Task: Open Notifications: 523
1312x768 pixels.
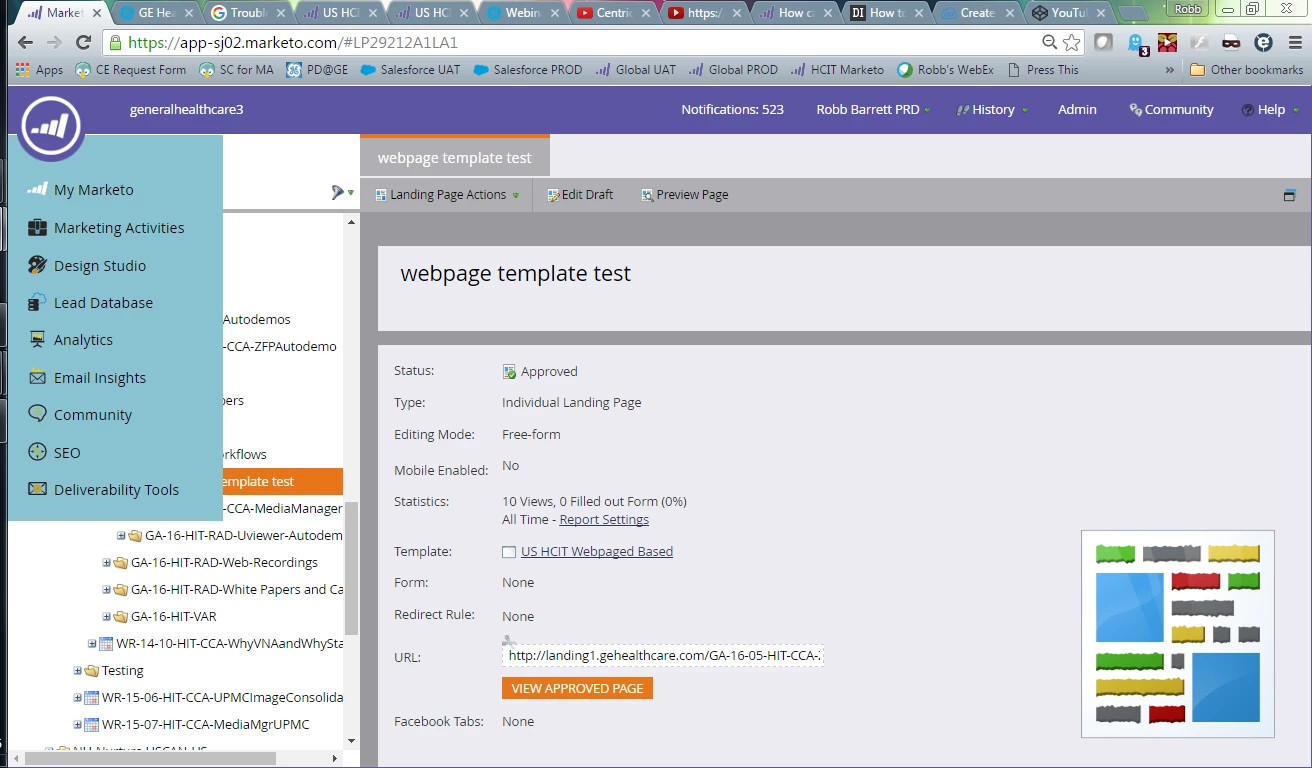Action: pos(732,110)
